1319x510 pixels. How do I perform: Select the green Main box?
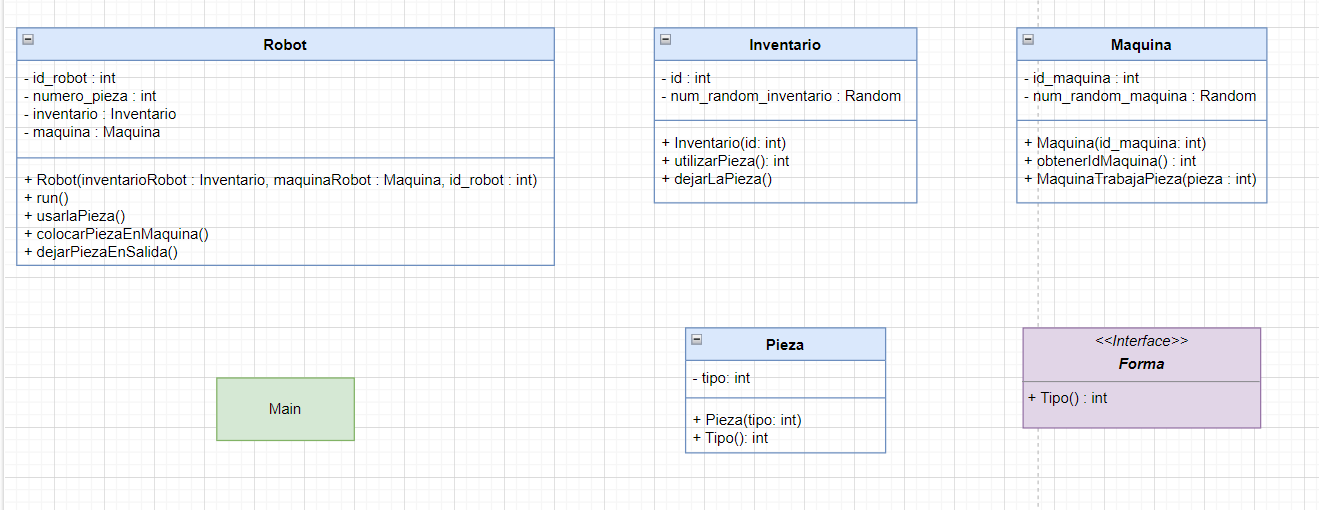(285, 409)
